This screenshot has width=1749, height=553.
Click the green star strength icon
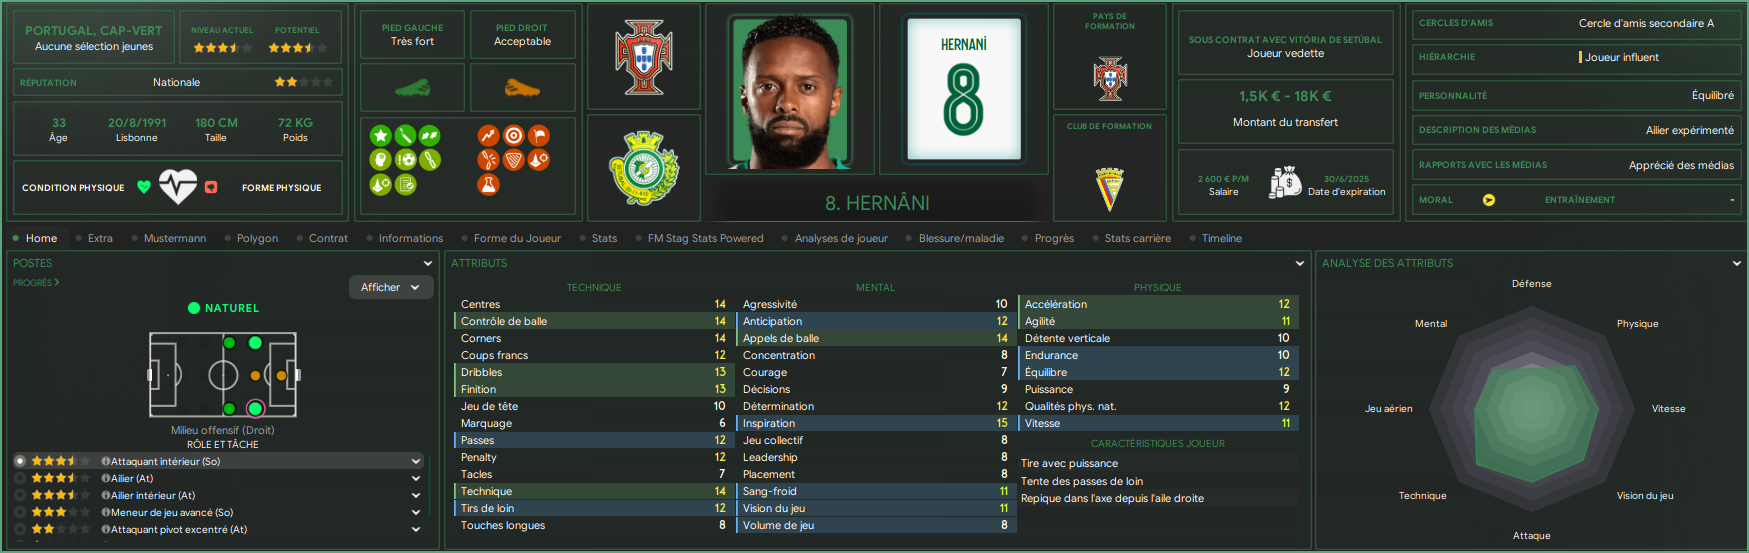(380, 135)
